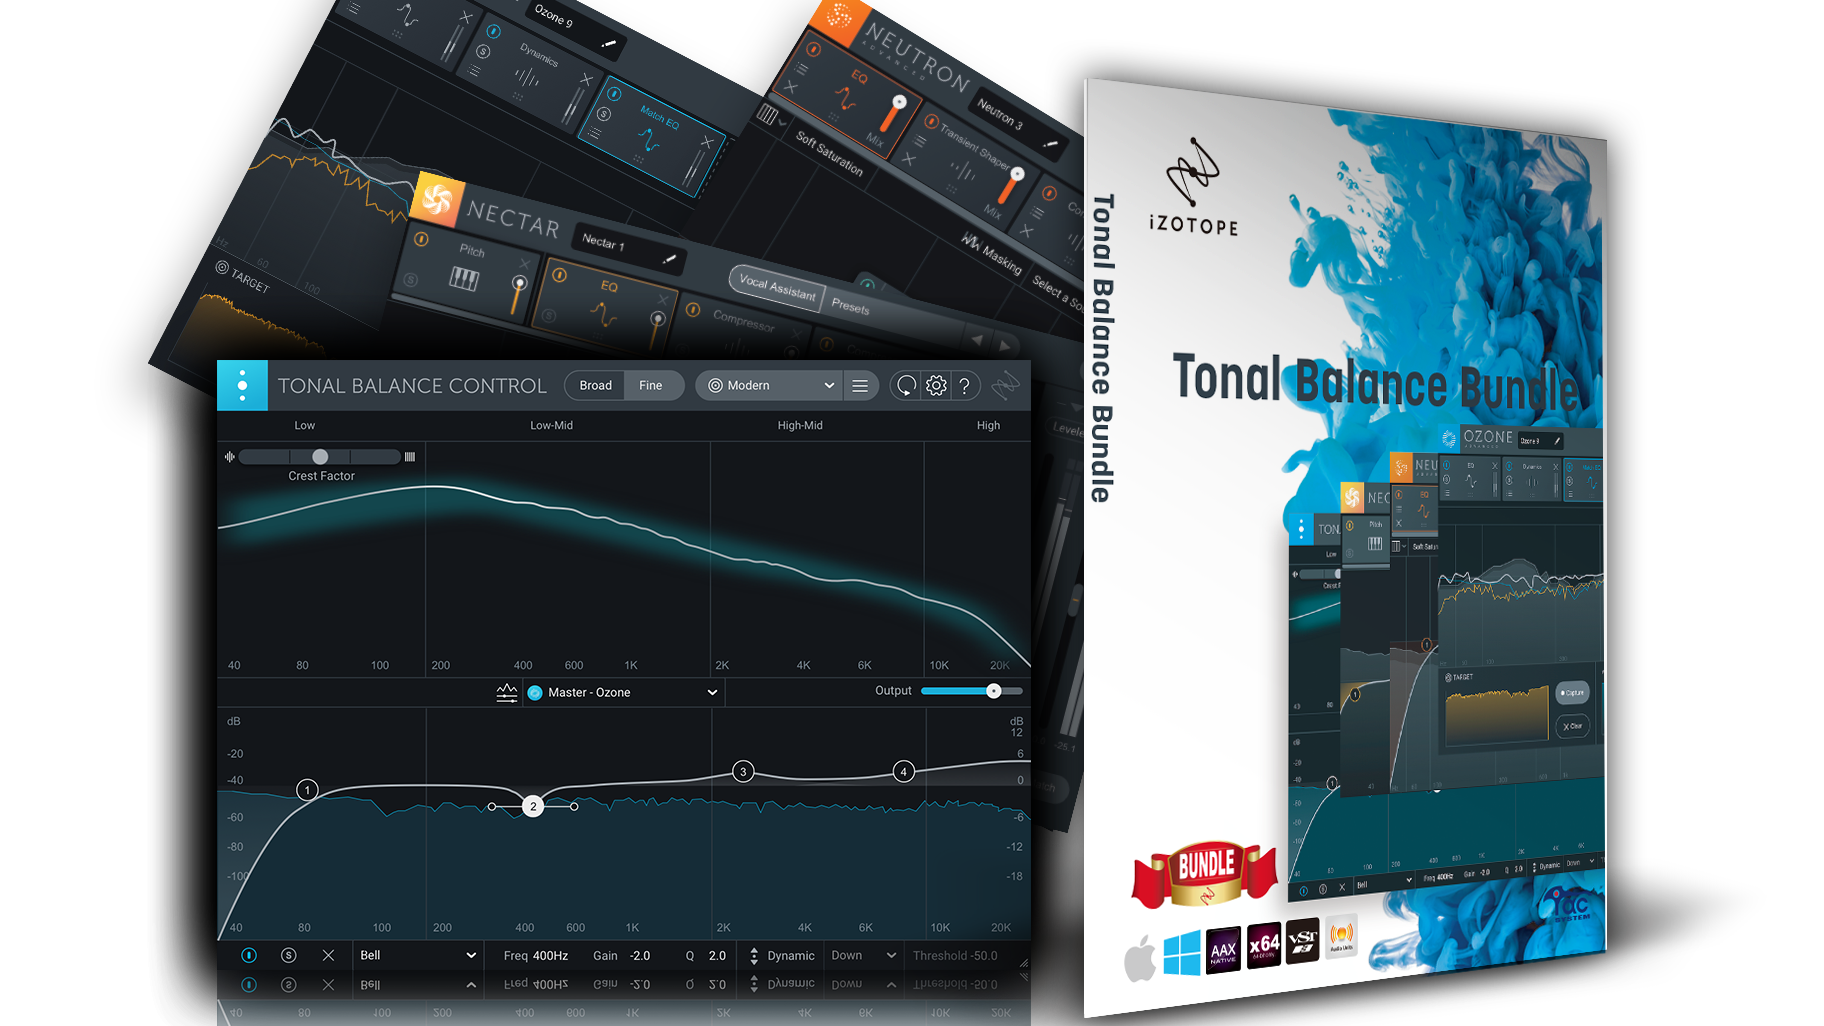The image size is (1824, 1026).
Task: Click the Windows logo on the box art
Action: 1182,953
